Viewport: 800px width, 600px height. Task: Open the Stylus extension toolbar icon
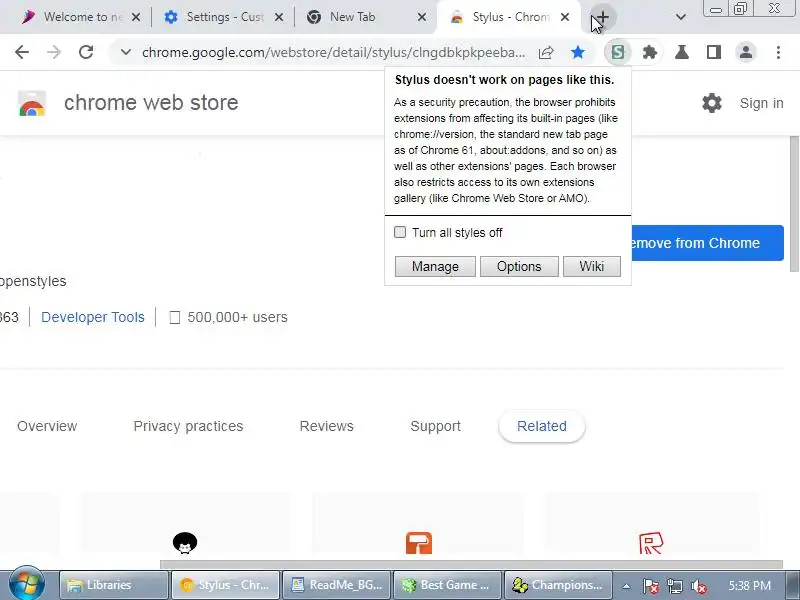point(618,52)
